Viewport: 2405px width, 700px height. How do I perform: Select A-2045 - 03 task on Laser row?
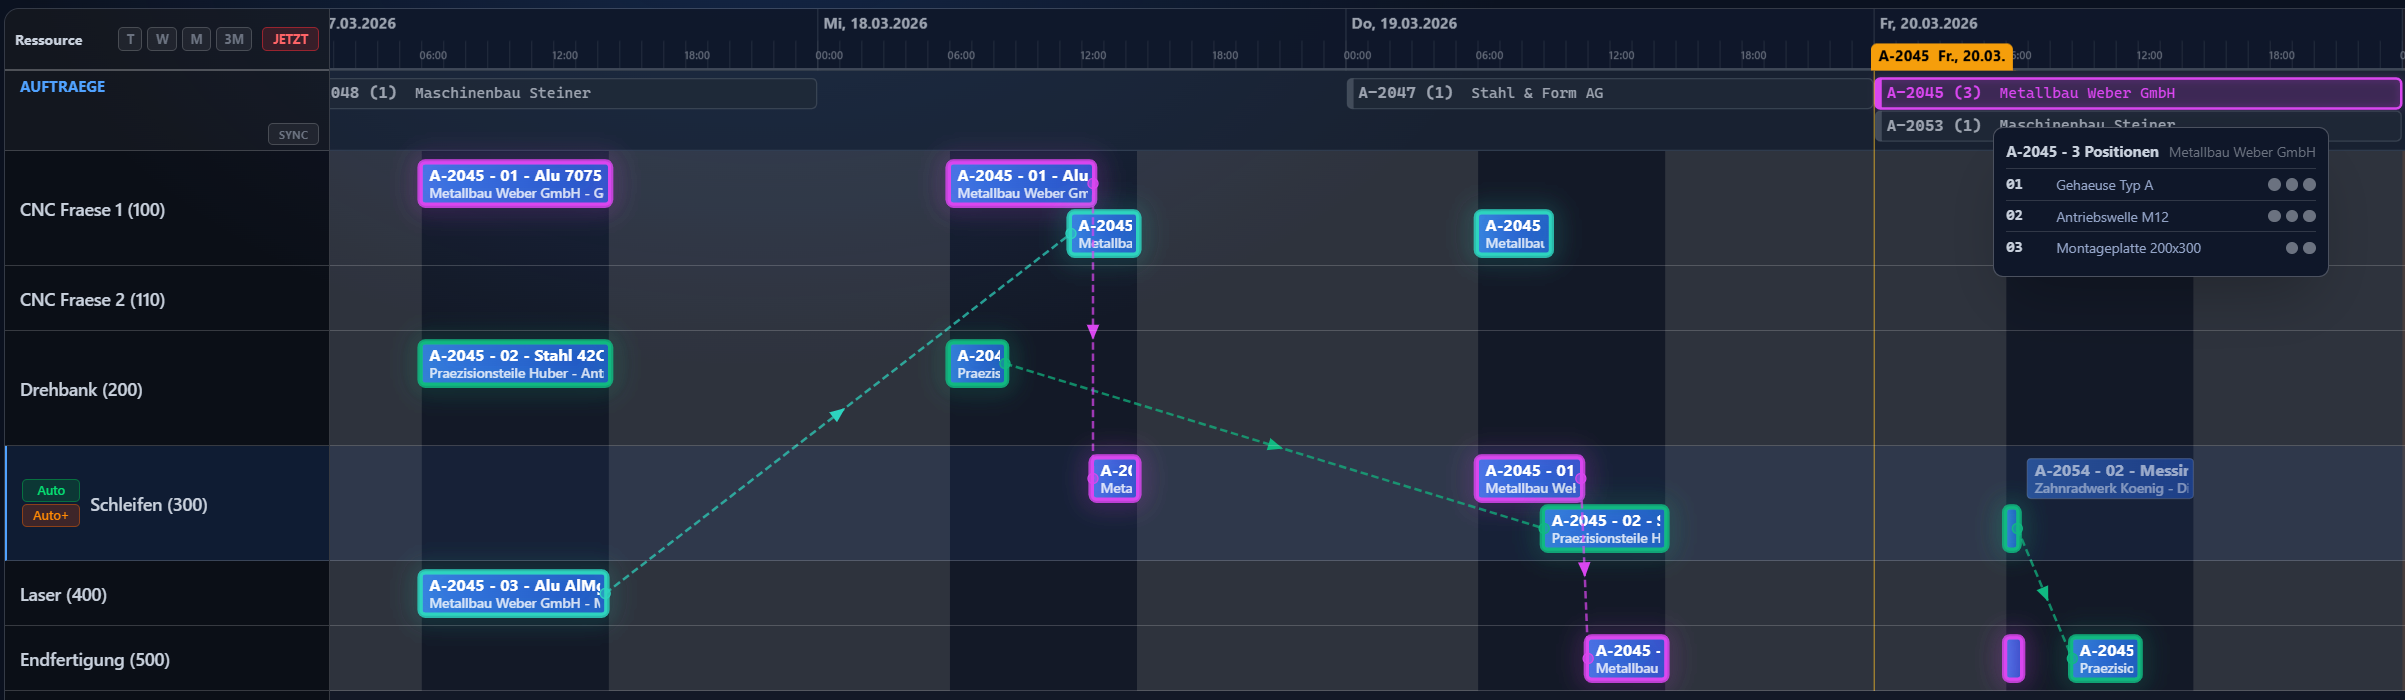pyautogui.click(x=513, y=594)
